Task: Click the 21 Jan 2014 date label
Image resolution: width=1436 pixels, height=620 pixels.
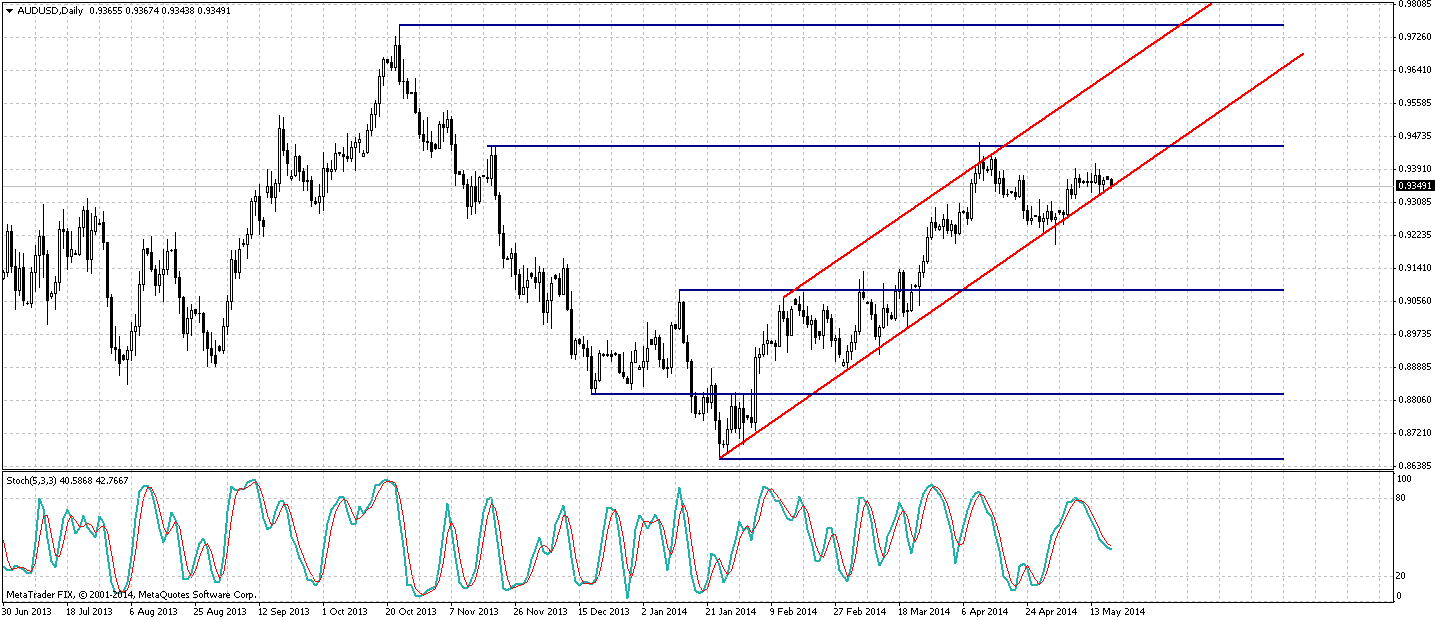Action: (x=731, y=610)
